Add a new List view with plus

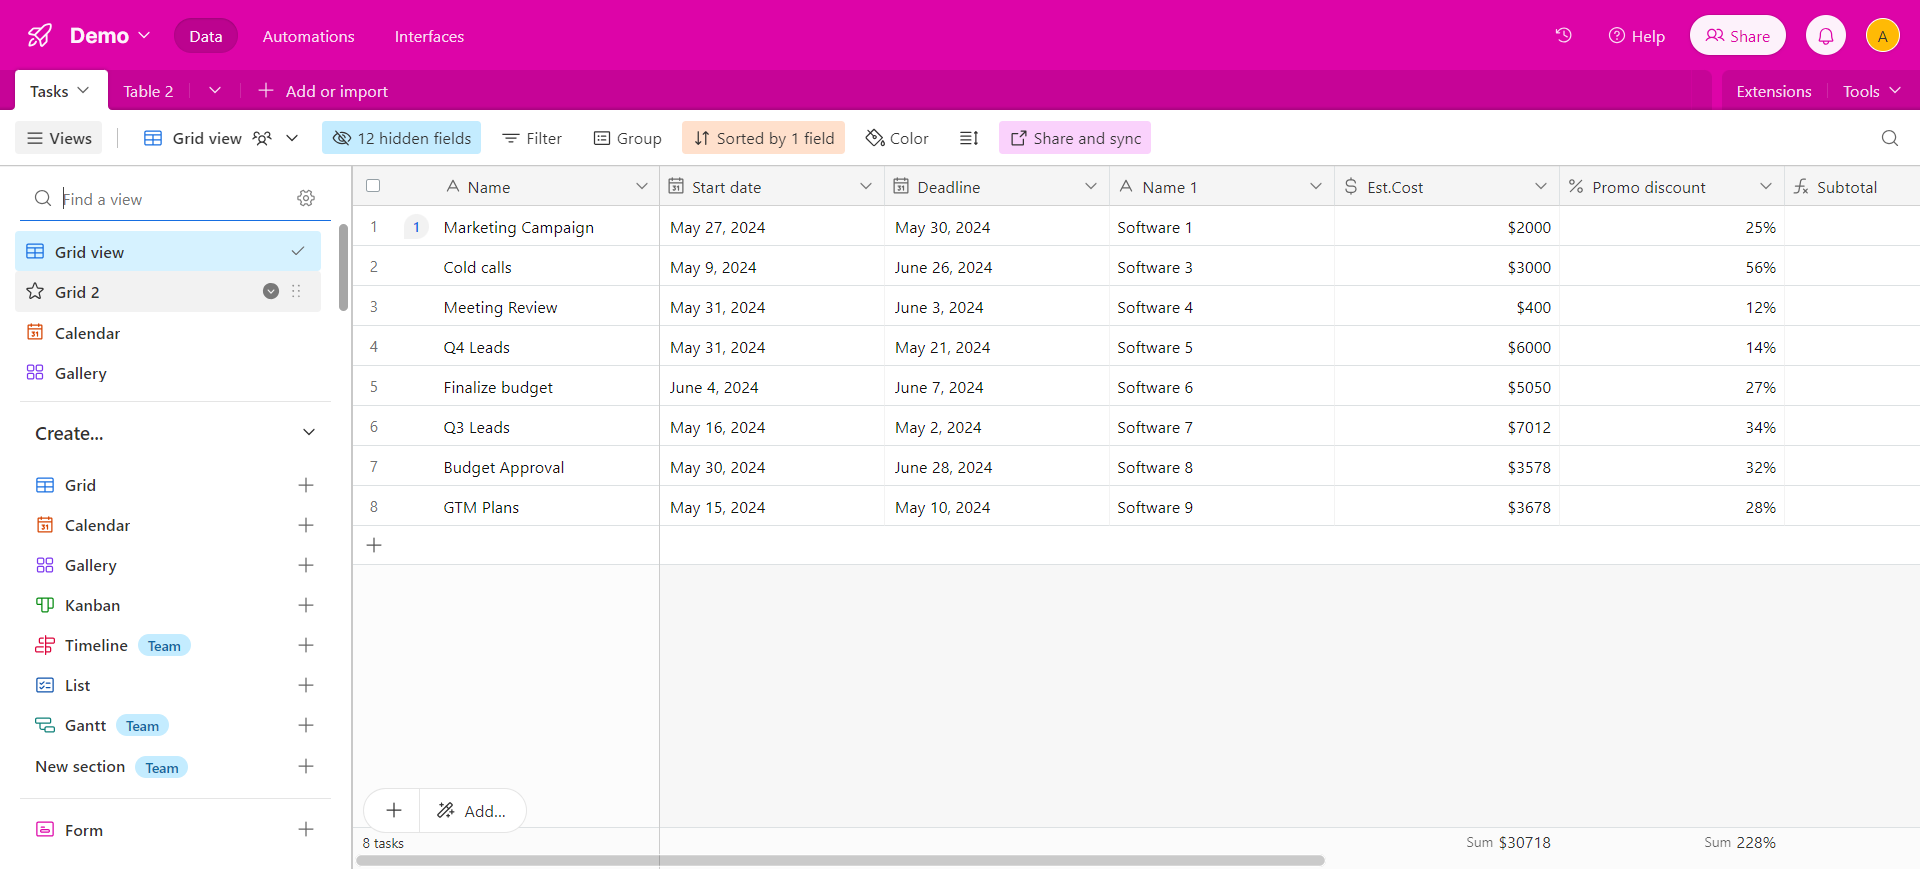(306, 685)
